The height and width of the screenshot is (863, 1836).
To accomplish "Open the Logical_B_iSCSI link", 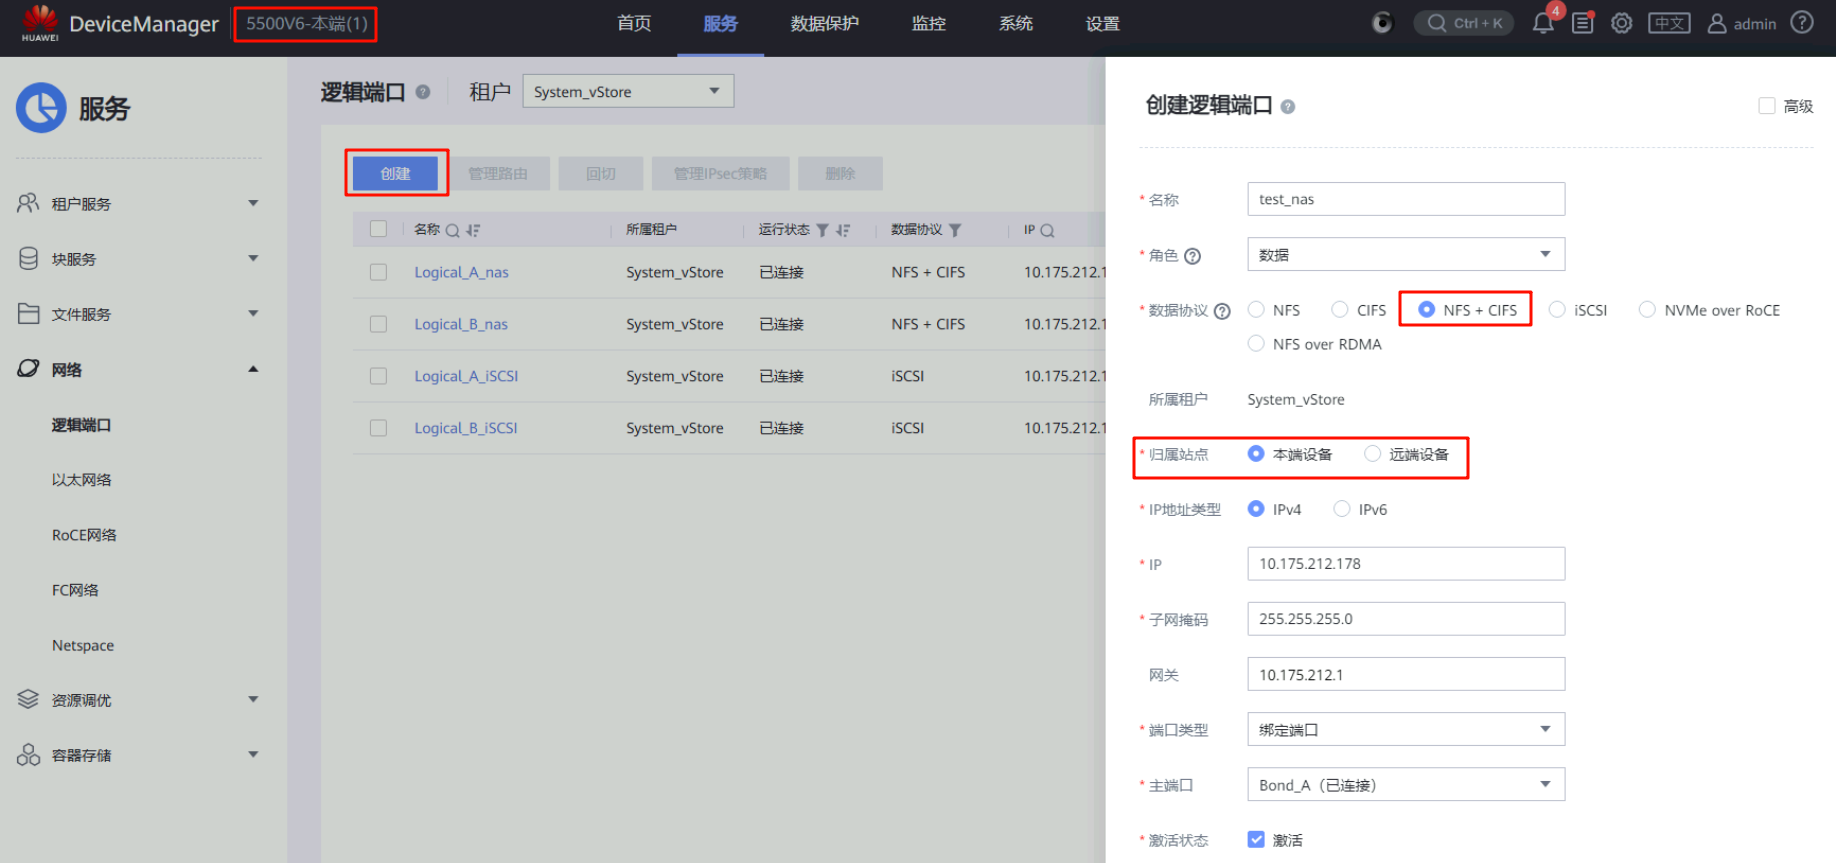I will (465, 428).
